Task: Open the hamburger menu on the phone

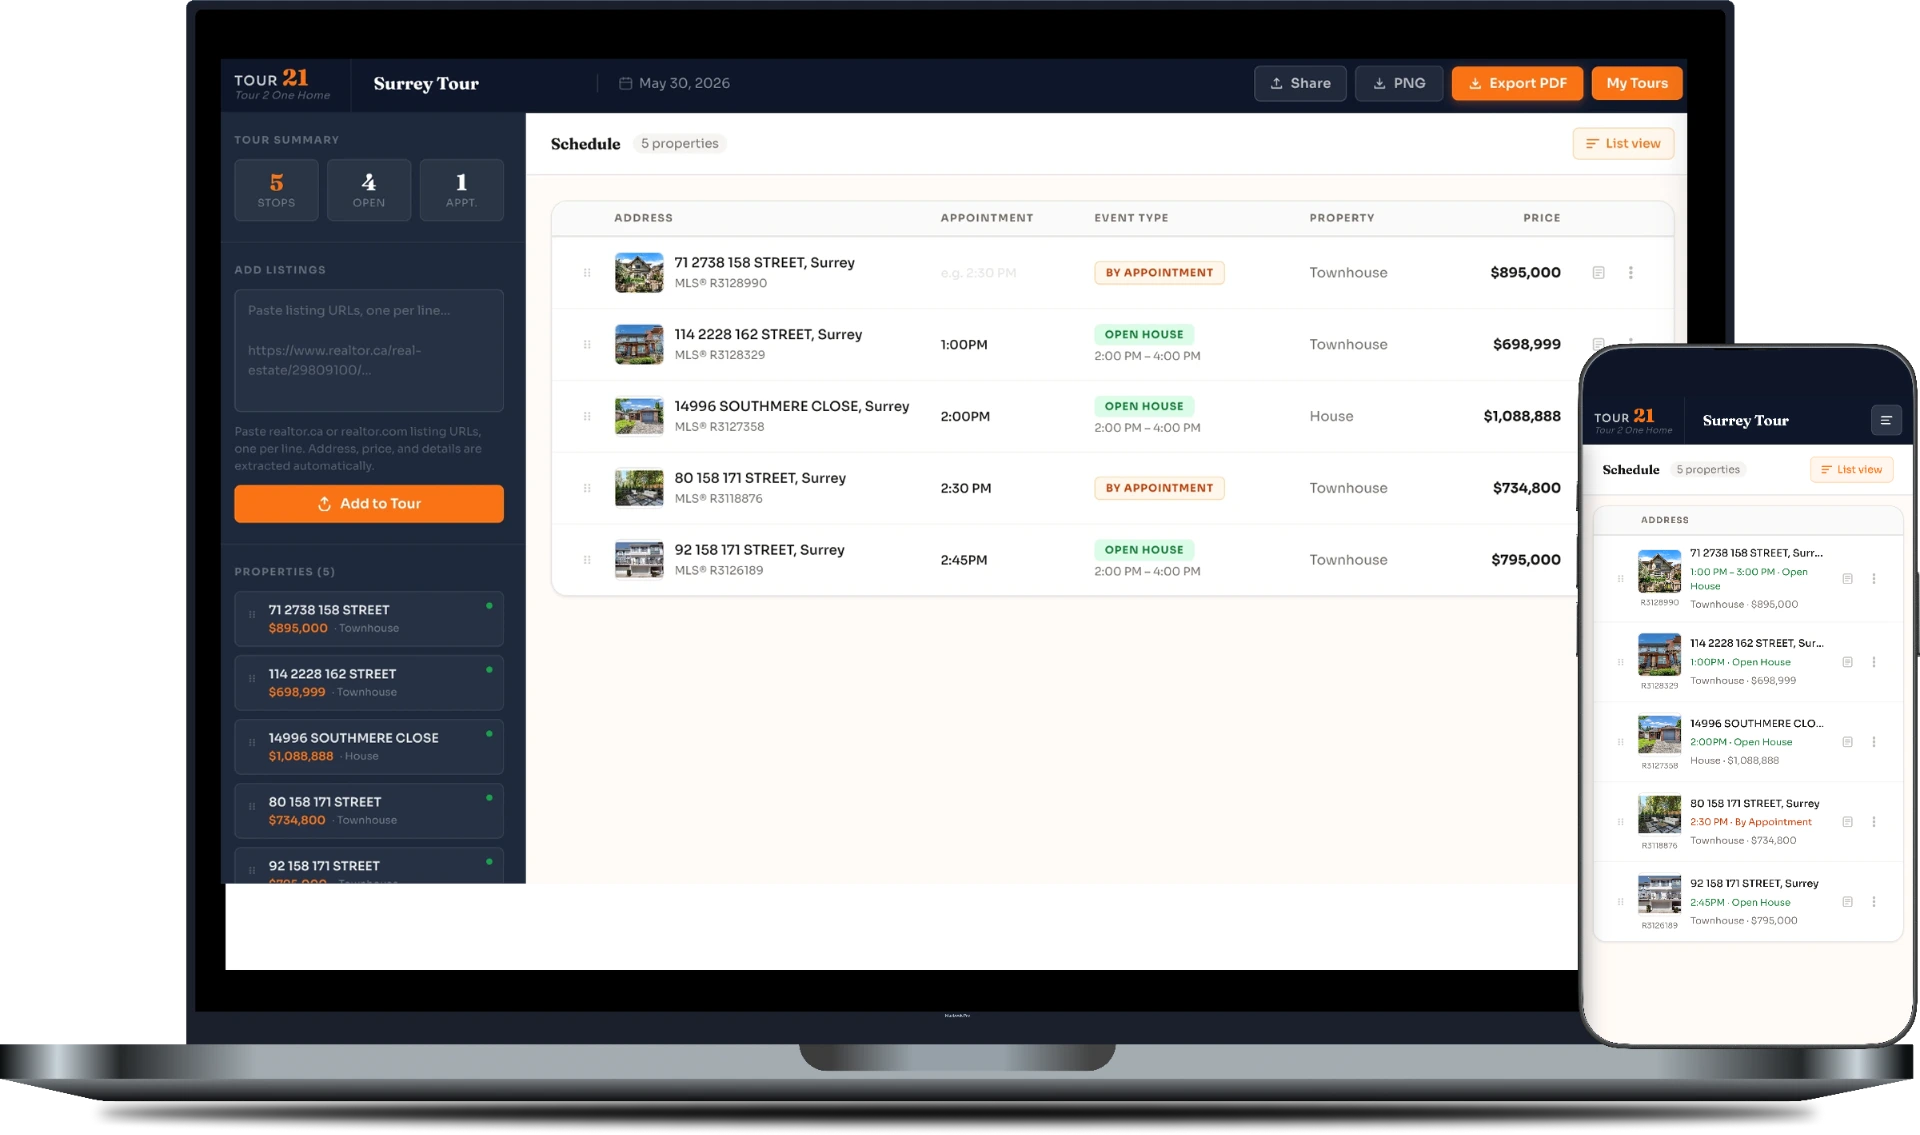Action: coord(1886,421)
